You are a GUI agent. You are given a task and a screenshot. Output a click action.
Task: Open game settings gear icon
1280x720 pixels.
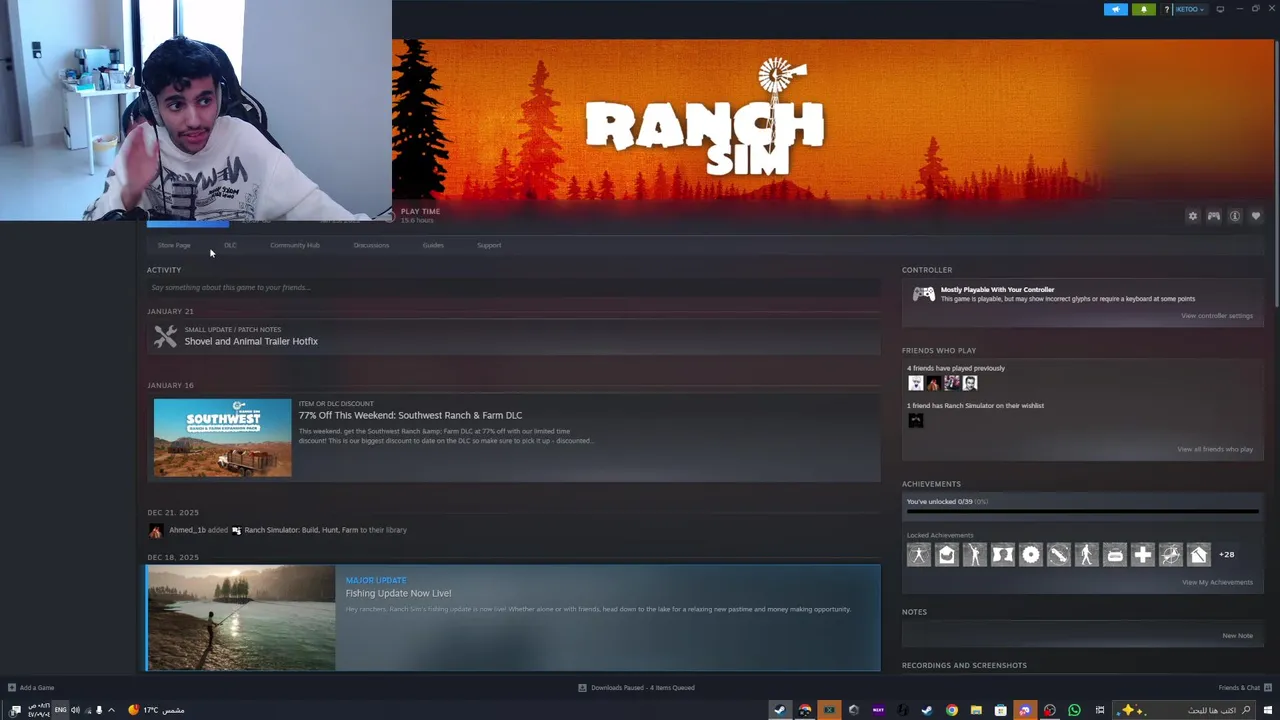pyautogui.click(x=1192, y=216)
